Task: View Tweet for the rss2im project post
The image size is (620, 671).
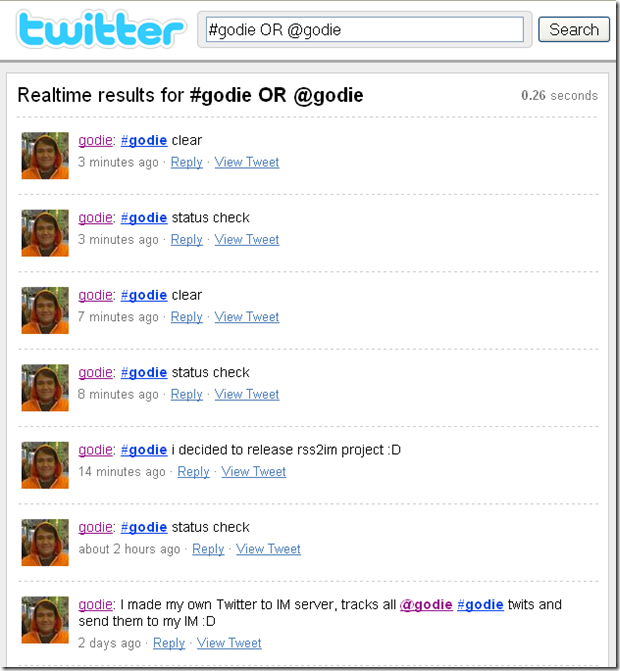Action: pos(254,472)
